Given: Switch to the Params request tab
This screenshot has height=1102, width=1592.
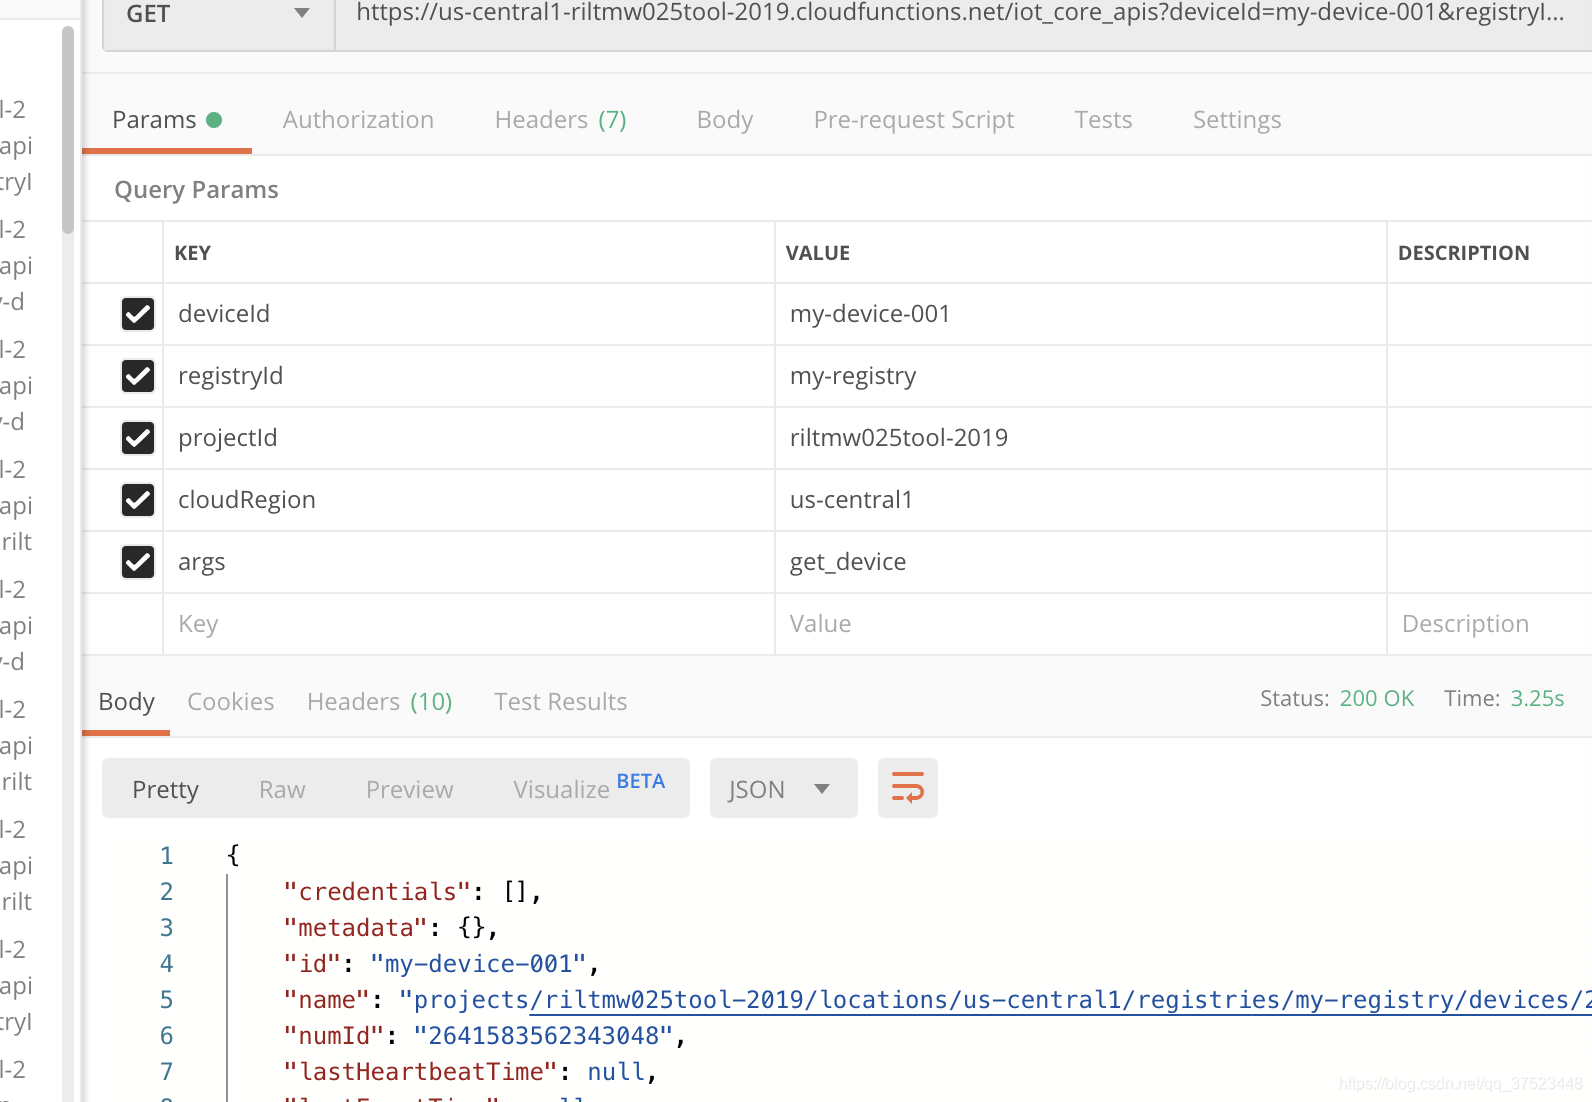Looking at the screenshot, I should tap(166, 120).
